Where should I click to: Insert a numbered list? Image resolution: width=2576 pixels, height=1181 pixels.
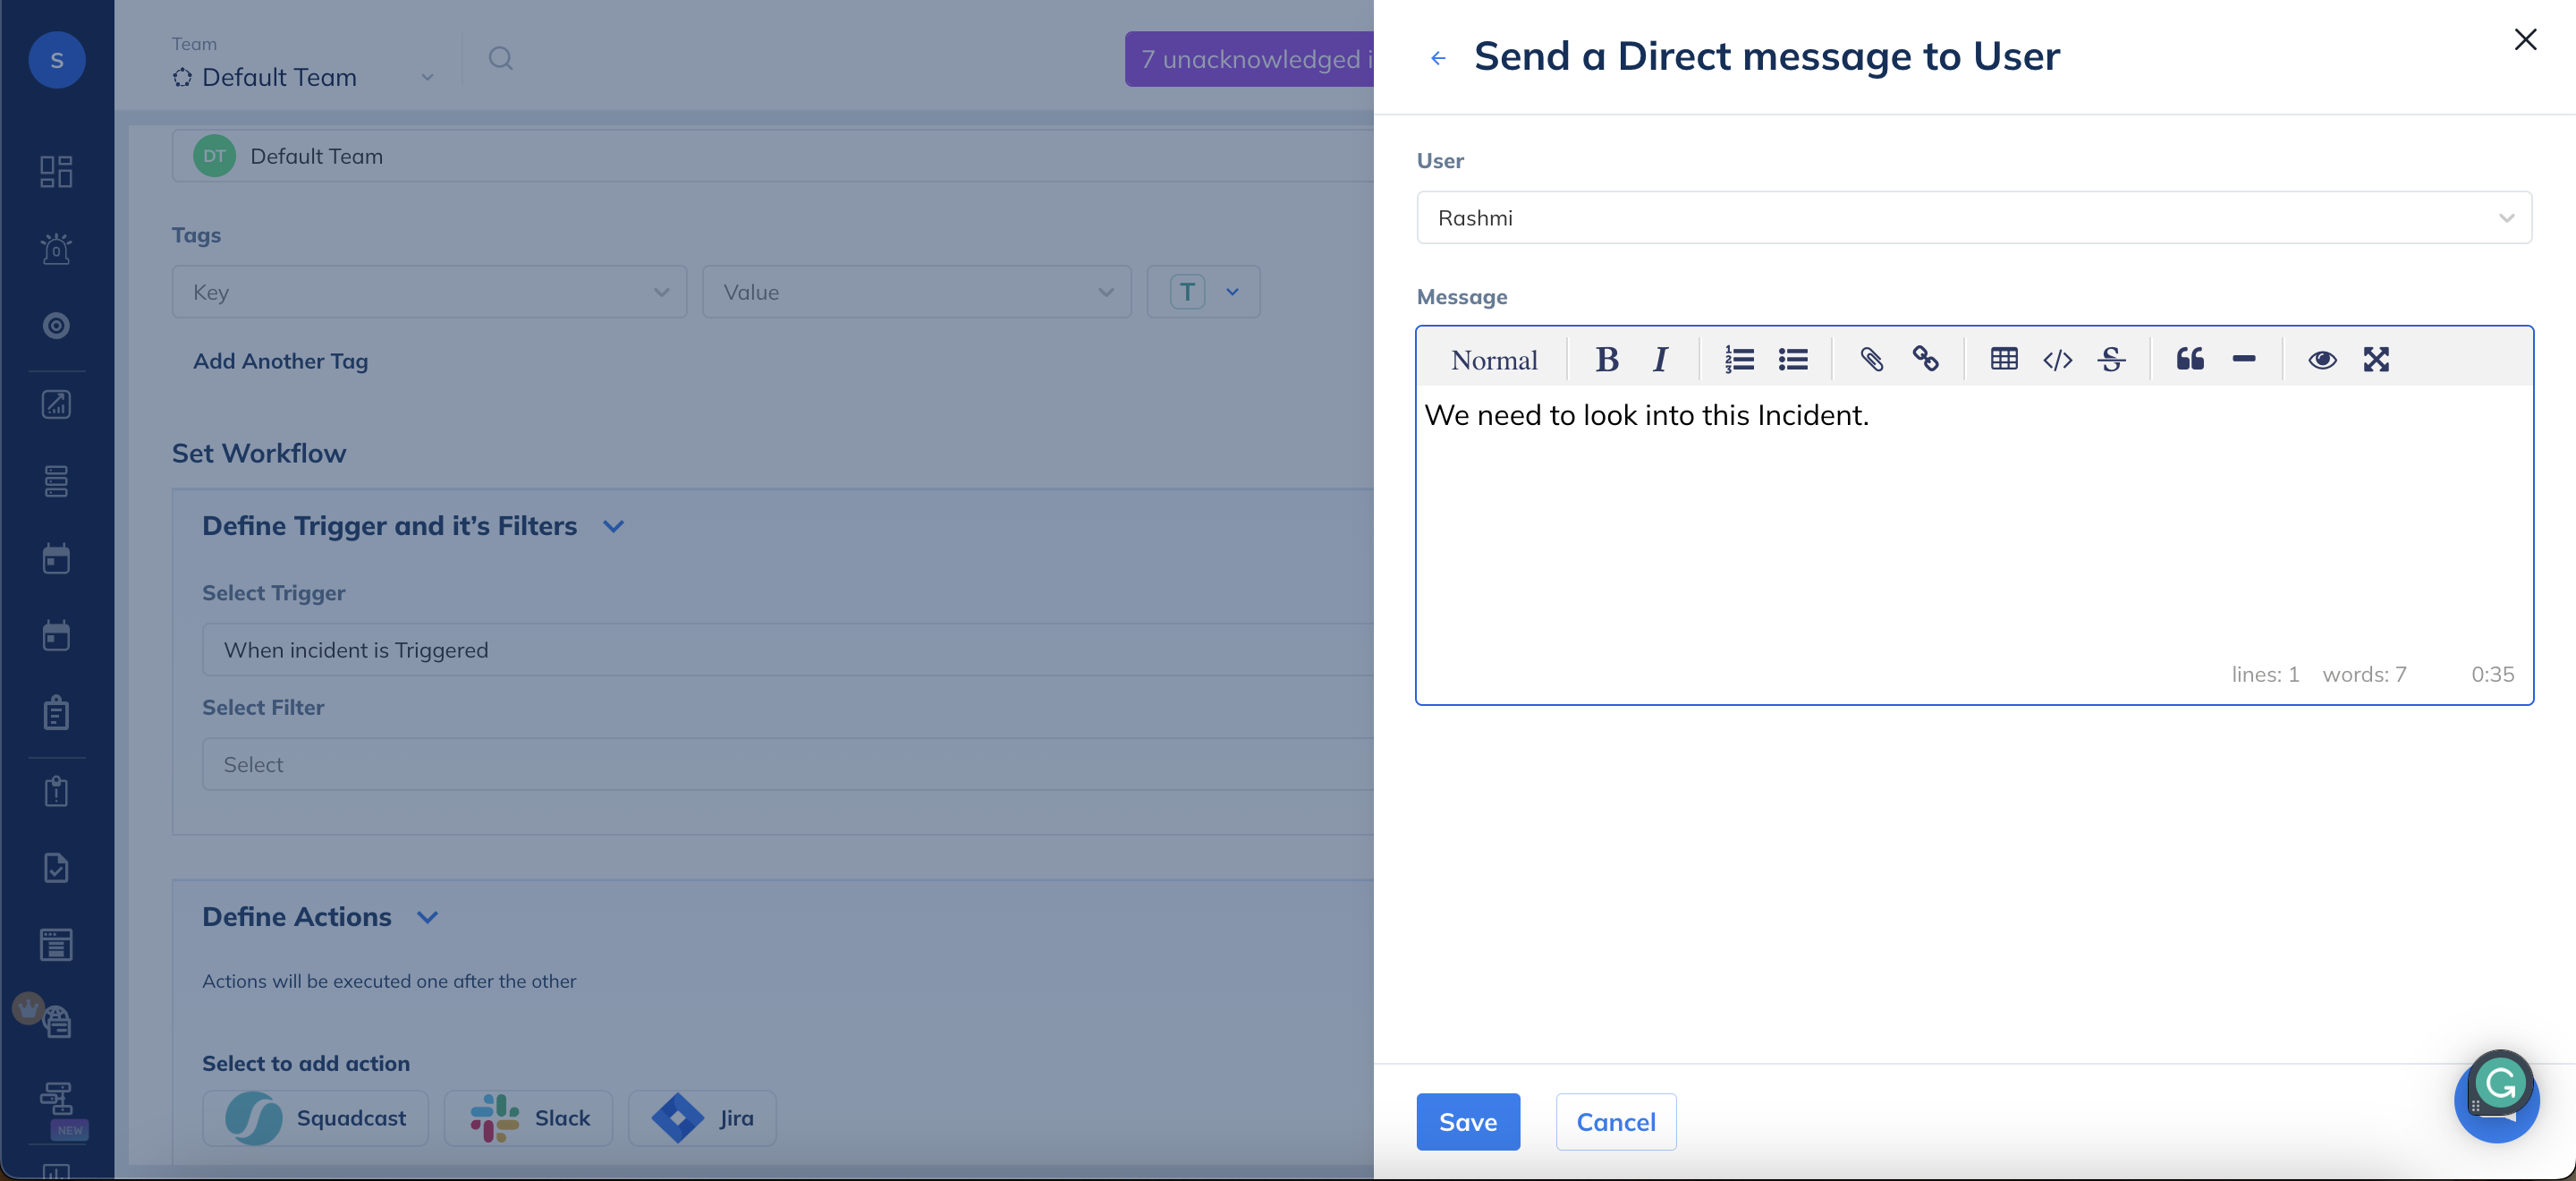coord(1739,359)
